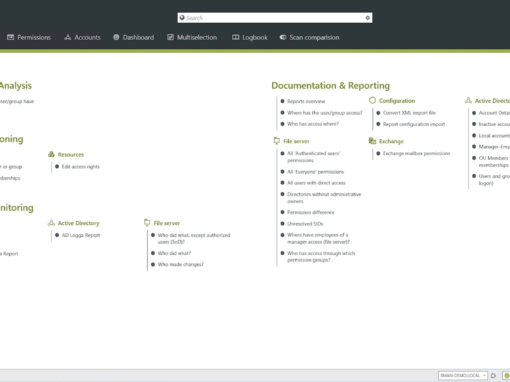This screenshot has height=382, width=510.
Task: Click the Logbook book icon
Action: click(x=236, y=37)
